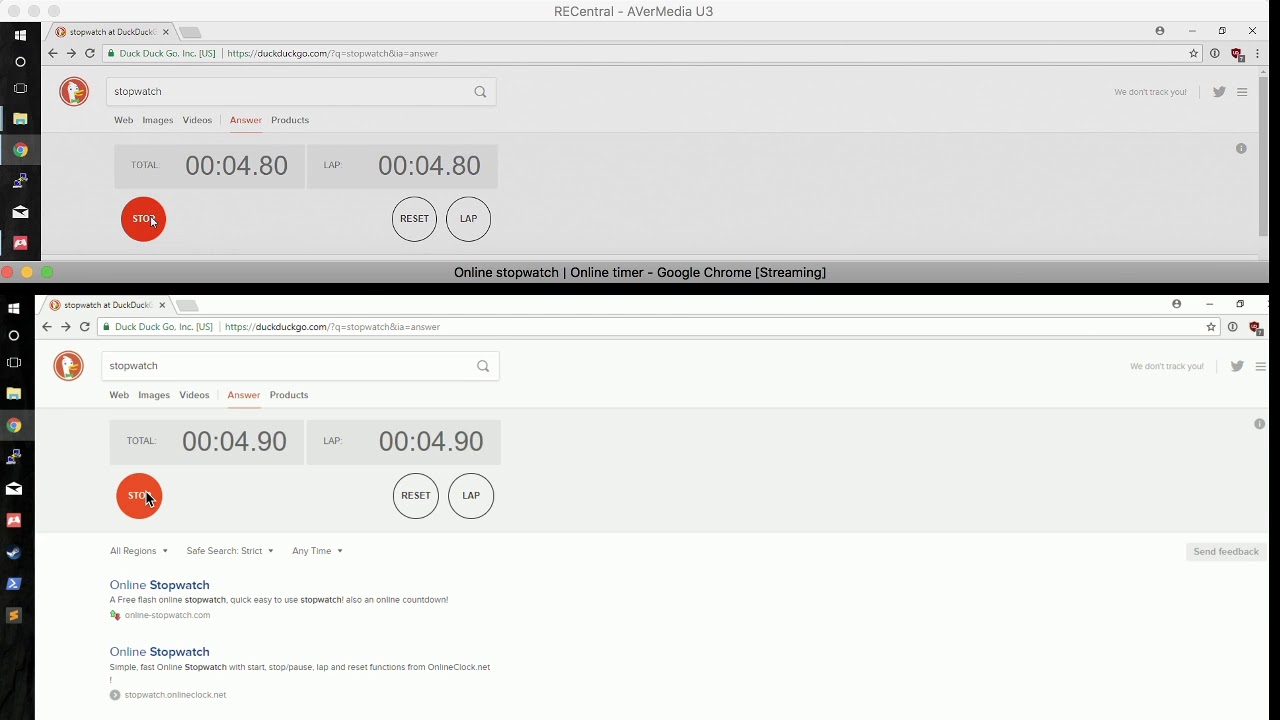
Task: Click Cortana circle in Streaming window taskbar
Action: [x=14, y=336]
